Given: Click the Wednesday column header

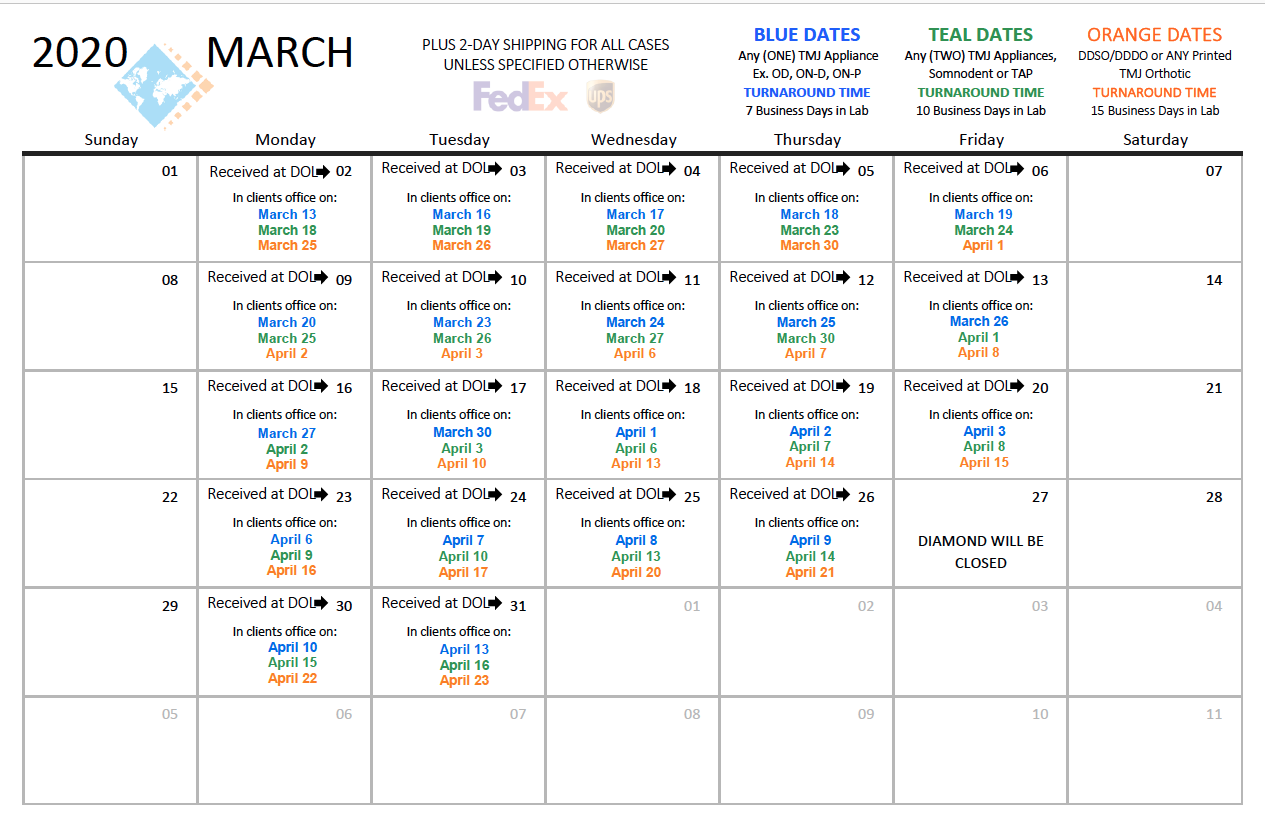Looking at the screenshot, I should point(634,140).
